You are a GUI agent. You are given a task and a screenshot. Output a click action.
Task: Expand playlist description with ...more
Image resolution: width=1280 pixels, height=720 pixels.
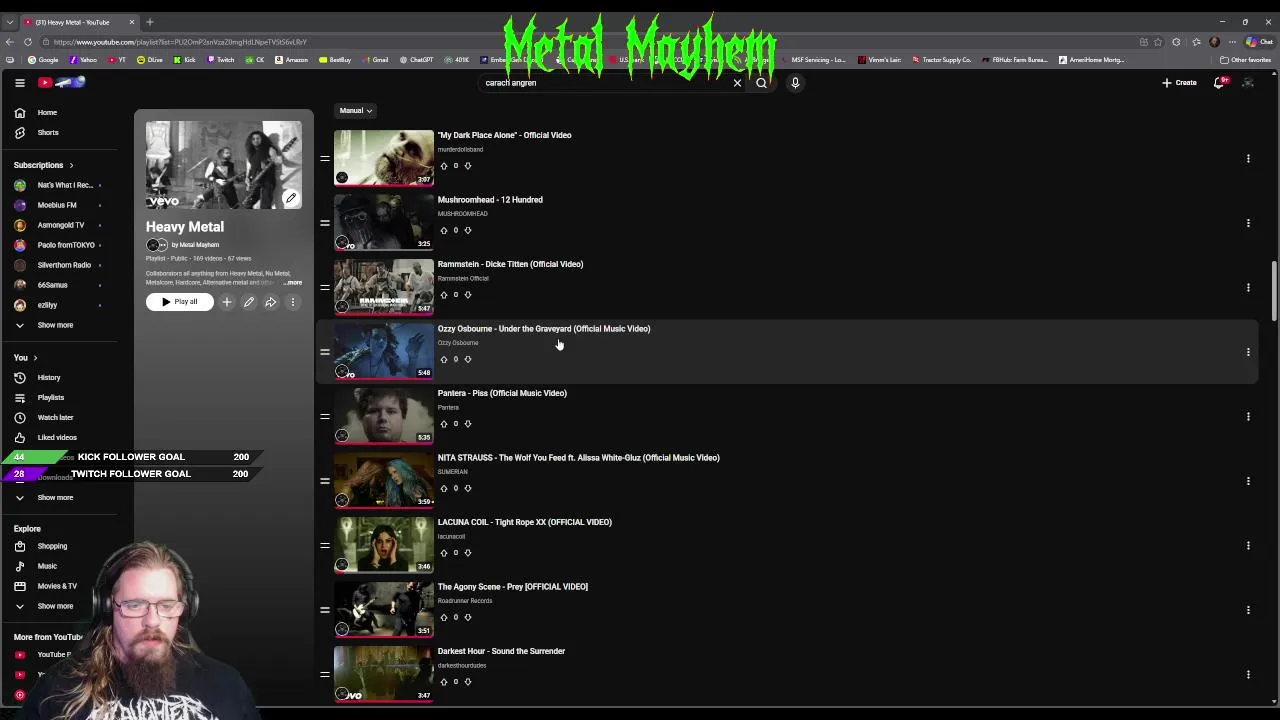pos(292,283)
